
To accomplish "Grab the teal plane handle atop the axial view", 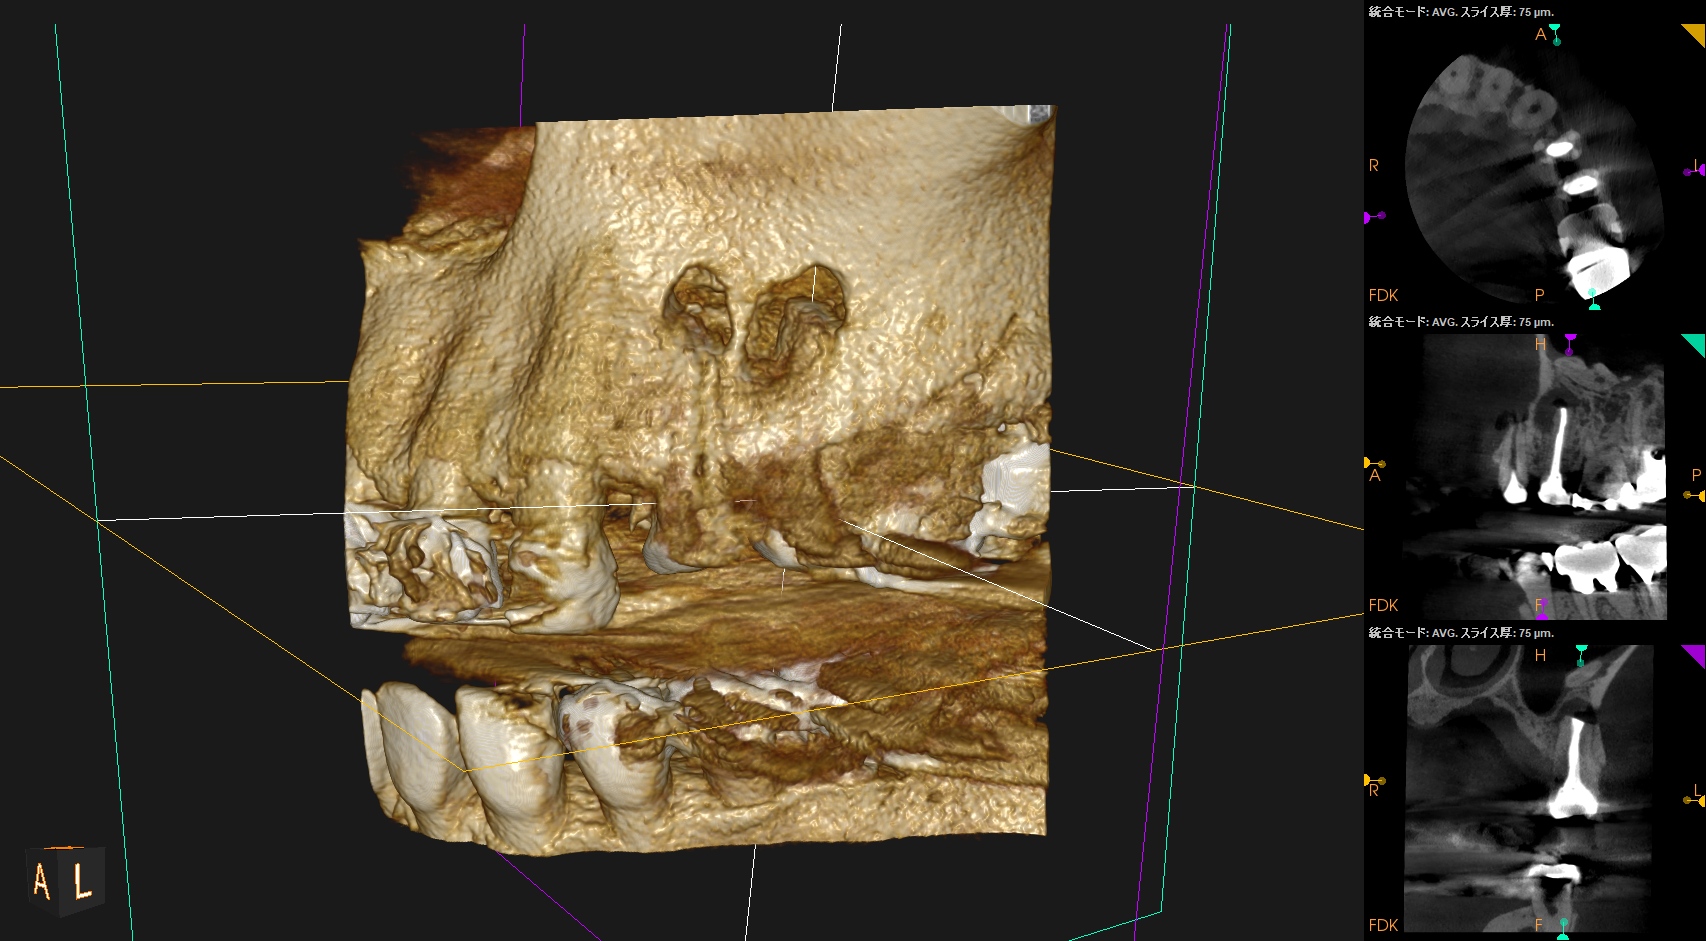I will (1555, 33).
